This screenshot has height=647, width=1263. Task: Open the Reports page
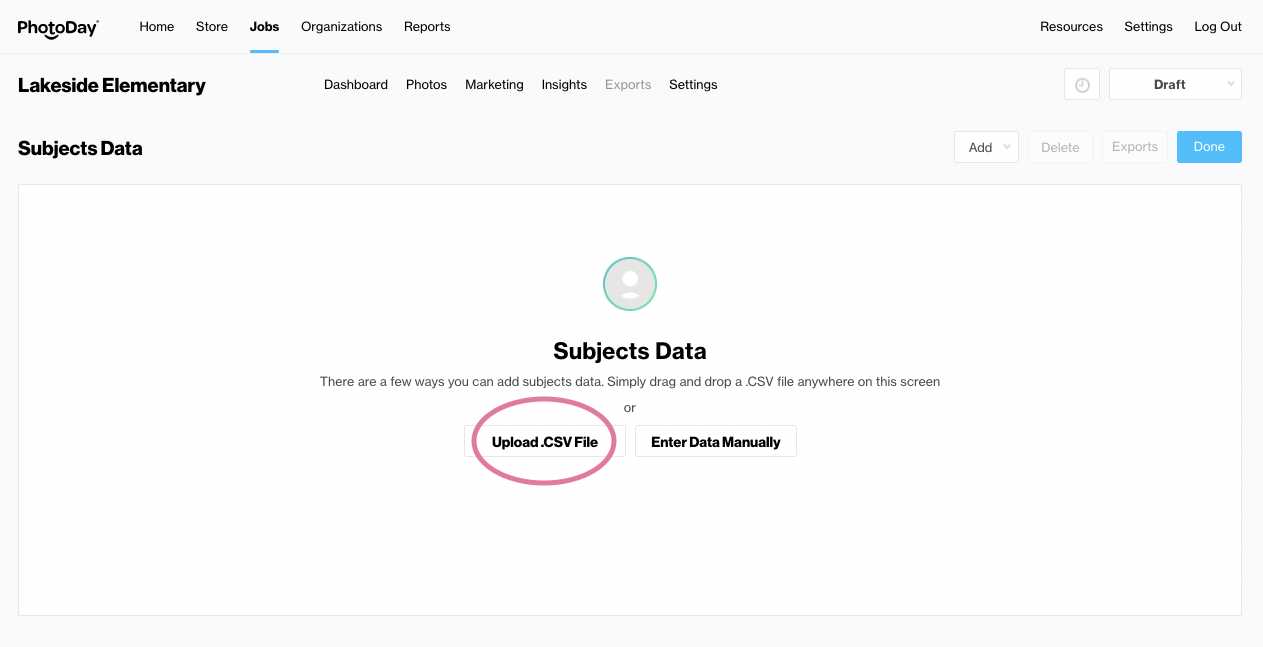(x=427, y=27)
